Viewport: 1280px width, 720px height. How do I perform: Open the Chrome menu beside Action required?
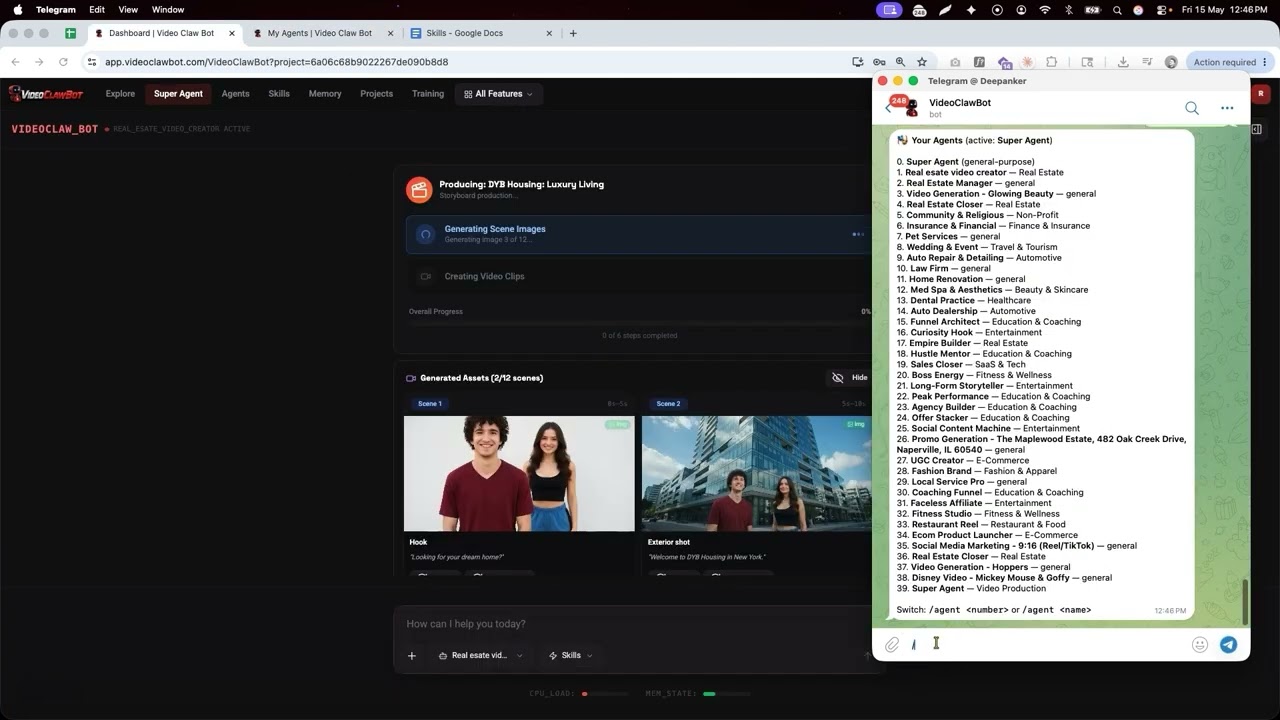[x=1266, y=62]
